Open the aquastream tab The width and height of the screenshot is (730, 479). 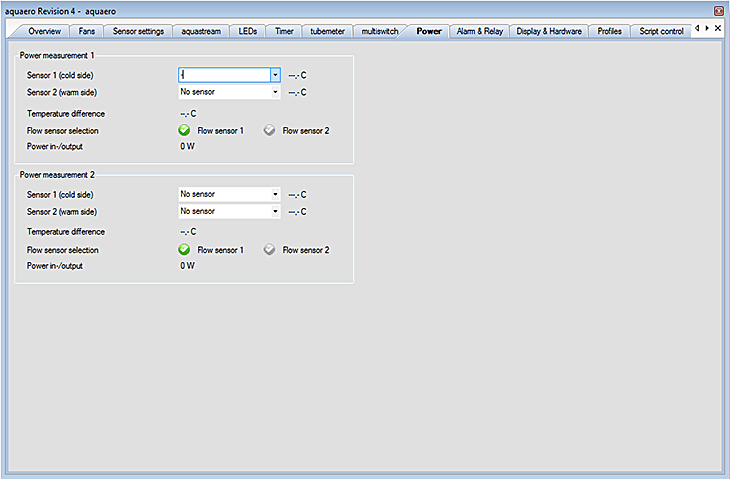[x=201, y=31]
